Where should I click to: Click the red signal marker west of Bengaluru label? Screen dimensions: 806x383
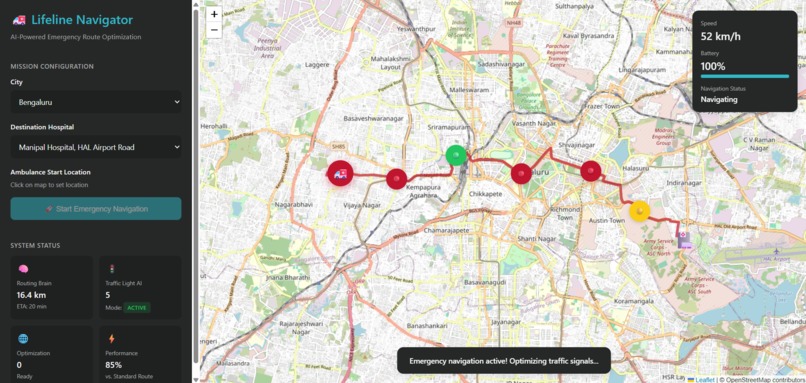click(521, 174)
